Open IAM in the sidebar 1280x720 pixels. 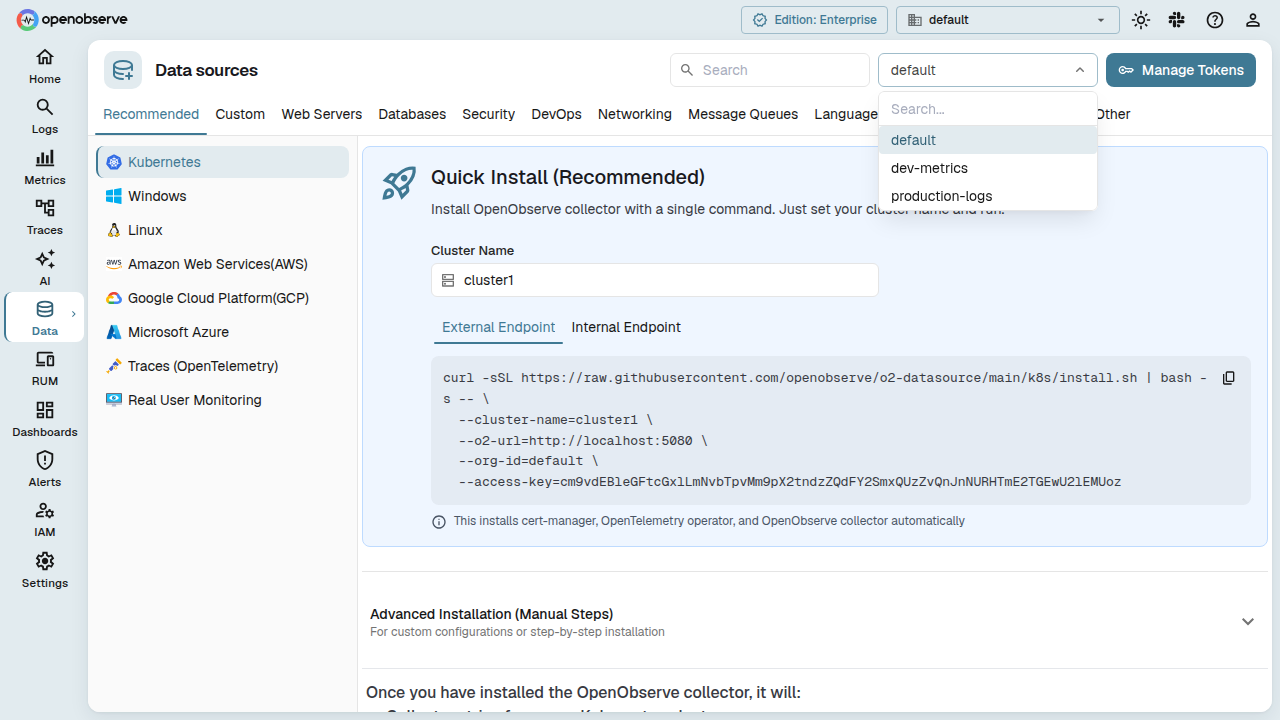pyautogui.click(x=45, y=519)
